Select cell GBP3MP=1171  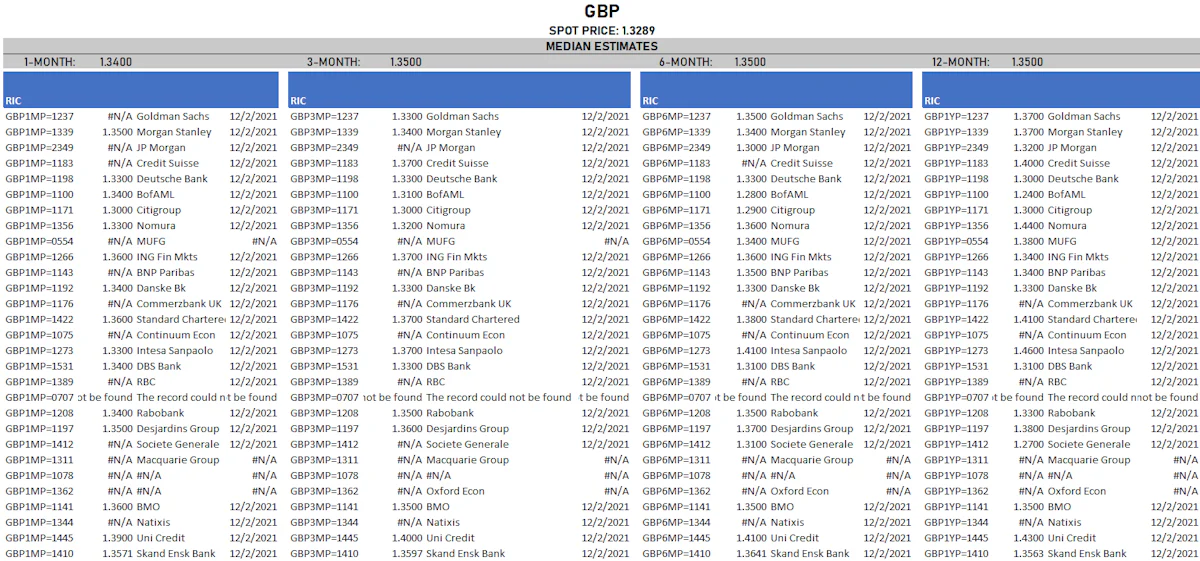pyautogui.click(x=324, y=210)
